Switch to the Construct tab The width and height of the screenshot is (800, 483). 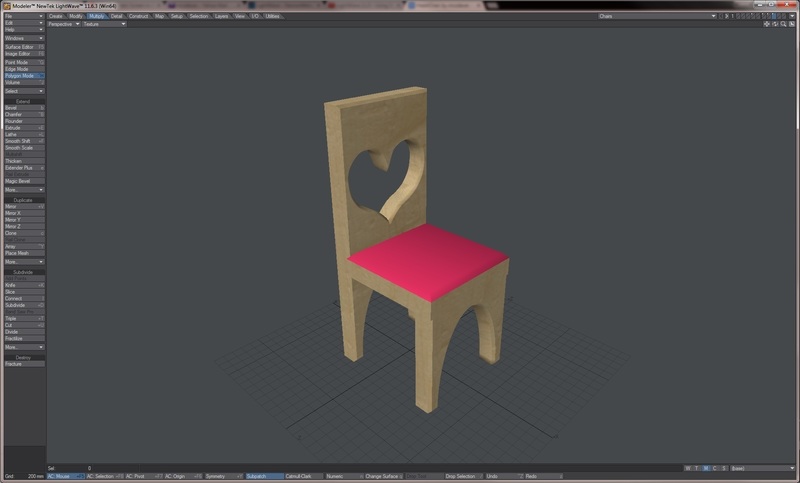point(138,16)
